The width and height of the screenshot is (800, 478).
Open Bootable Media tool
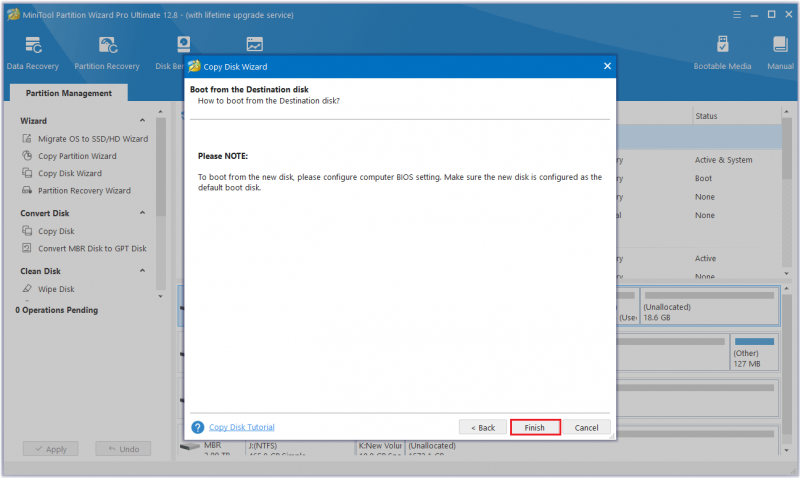pyautogui.click(x=722, y=53)
